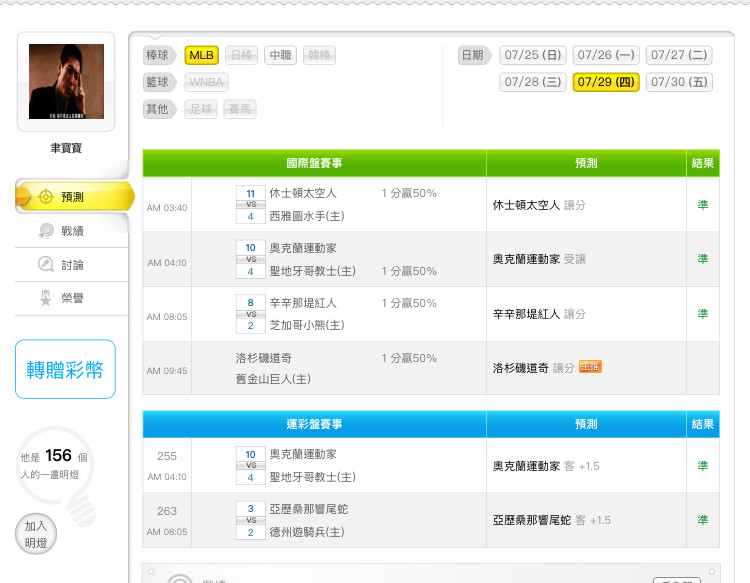
Task: Click the 主推 orange badge on 洛杉磯道奇 row
Action: tap(590, 367)
